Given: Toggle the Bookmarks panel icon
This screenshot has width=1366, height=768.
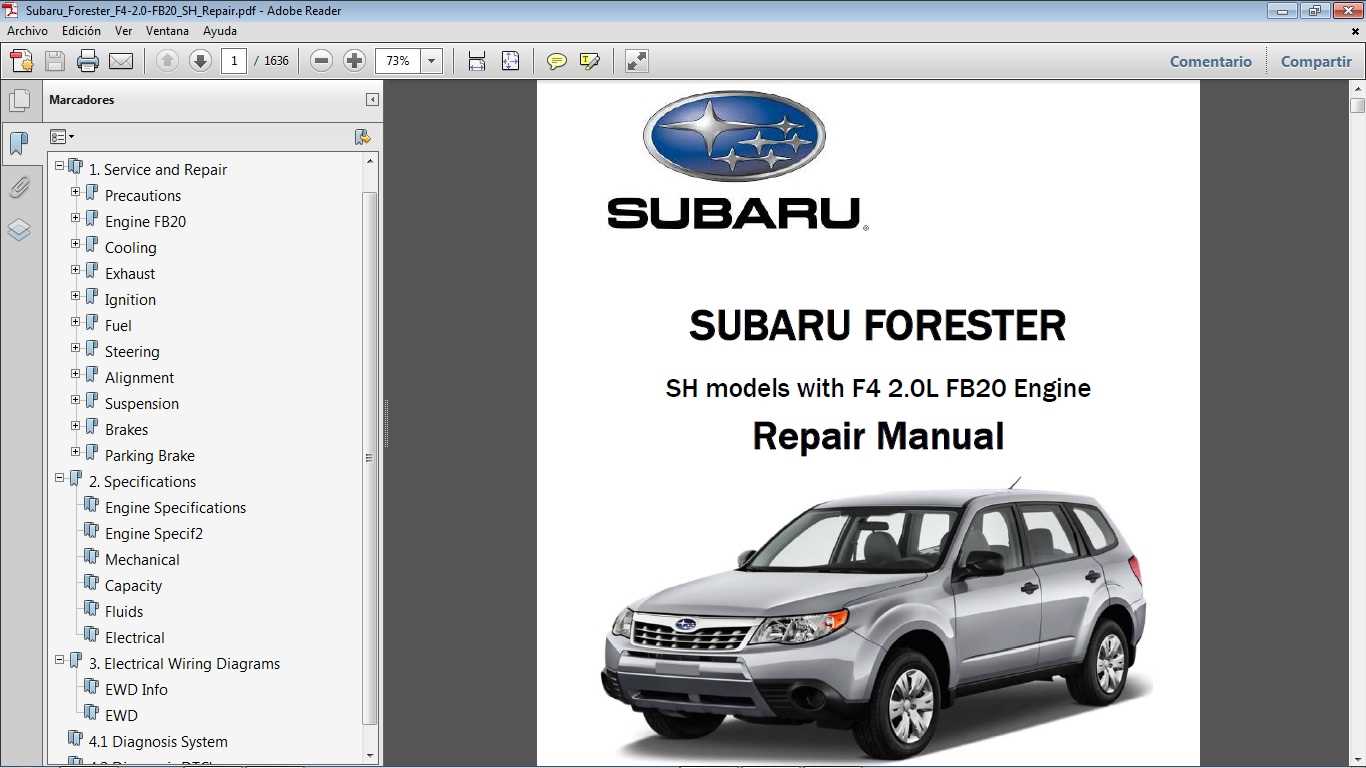Looking at the screenshot, I should coord(18,144).
